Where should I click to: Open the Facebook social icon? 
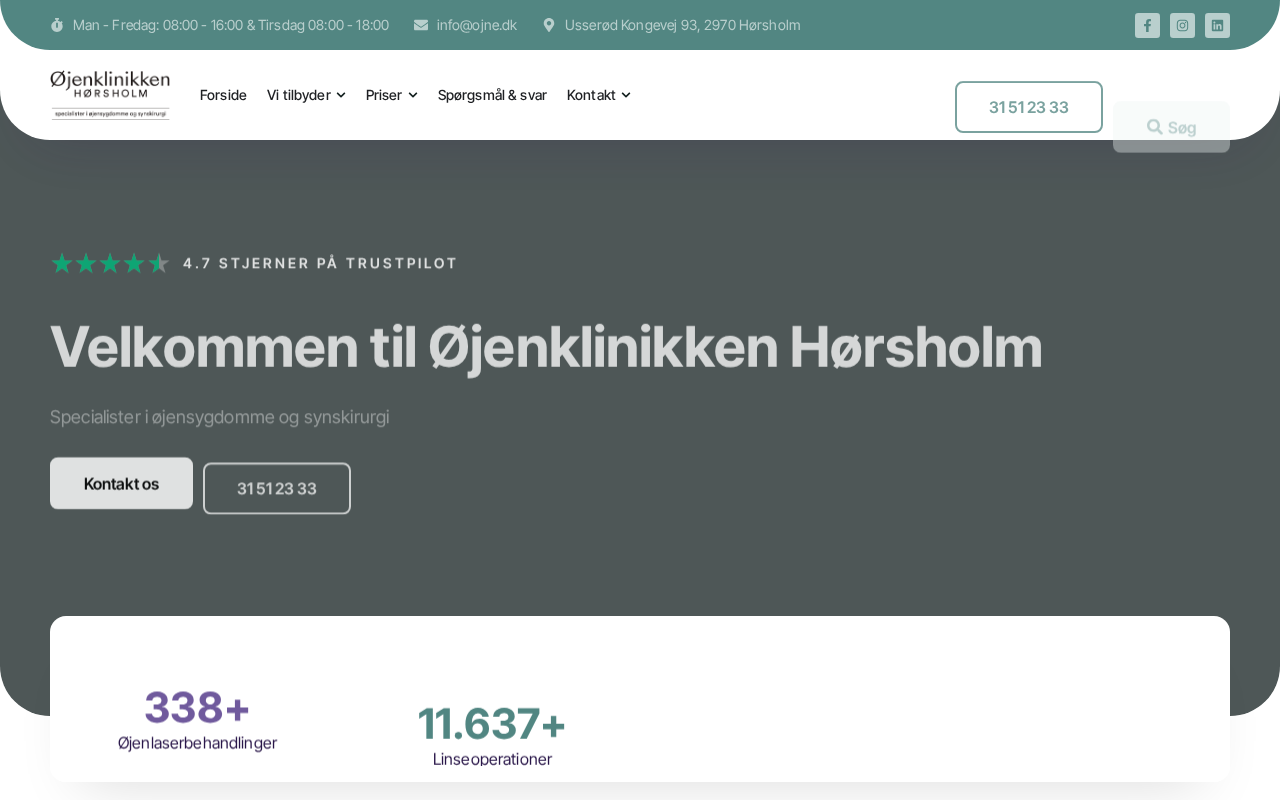click(x=1147, y=25)
